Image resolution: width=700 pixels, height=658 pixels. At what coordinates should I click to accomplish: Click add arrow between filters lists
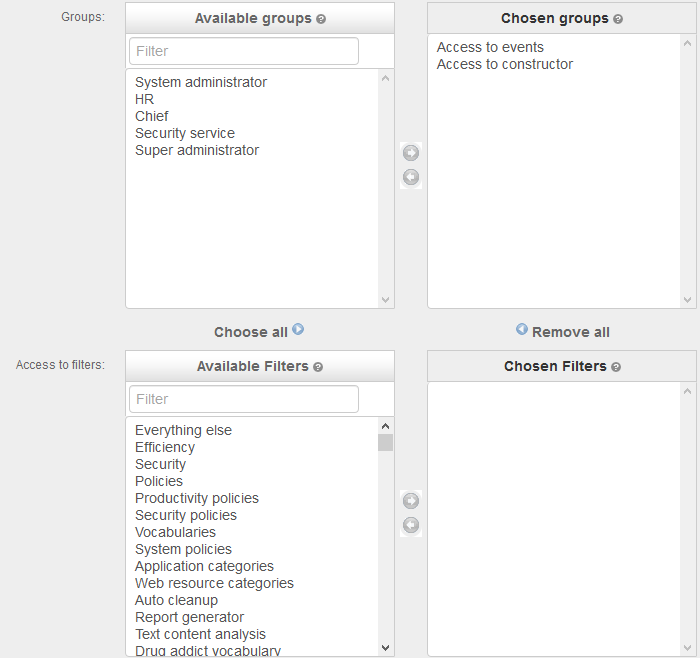coord(410,501)
